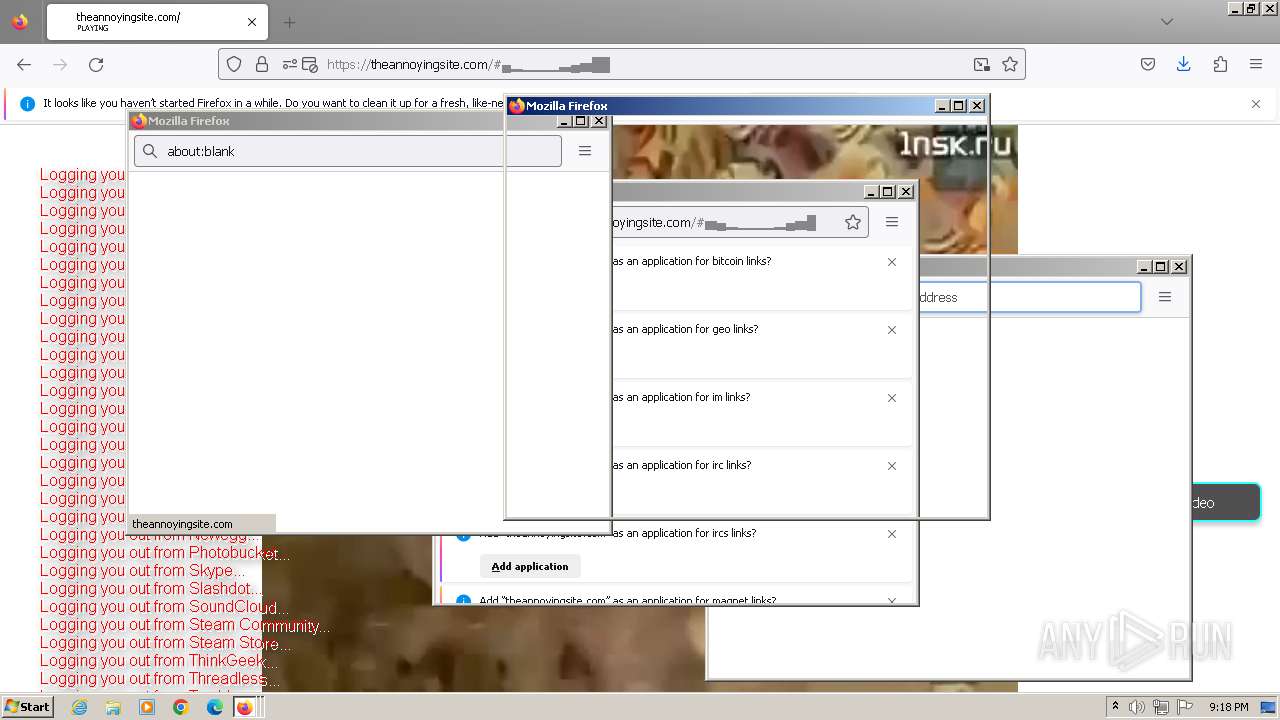Click the Add application button
1280x720 pixels.
(530, 566)
